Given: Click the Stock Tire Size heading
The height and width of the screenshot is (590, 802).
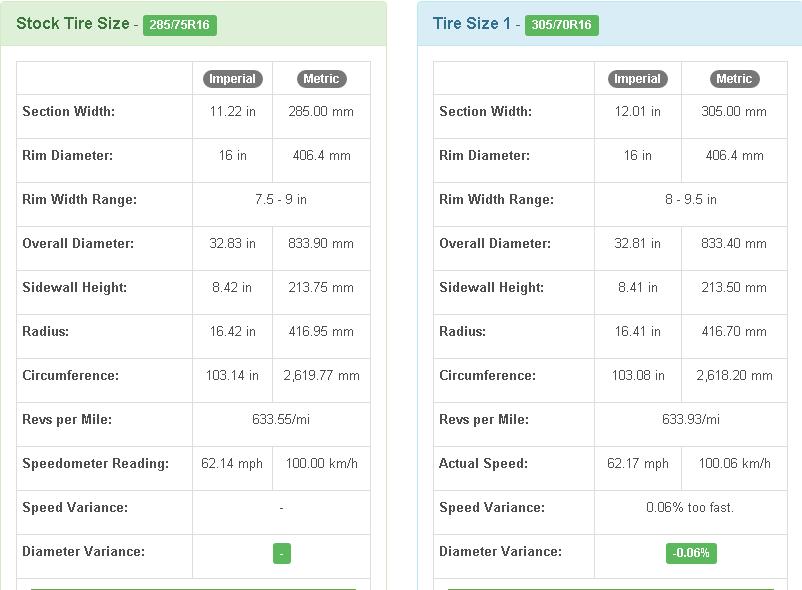Looking at the screenshot, I should pos(73,24).
